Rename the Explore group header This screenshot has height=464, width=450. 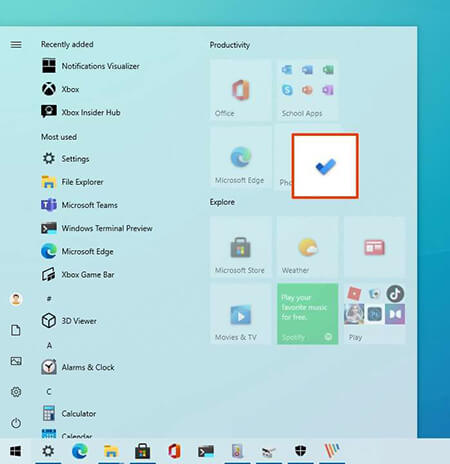point(222,202)
